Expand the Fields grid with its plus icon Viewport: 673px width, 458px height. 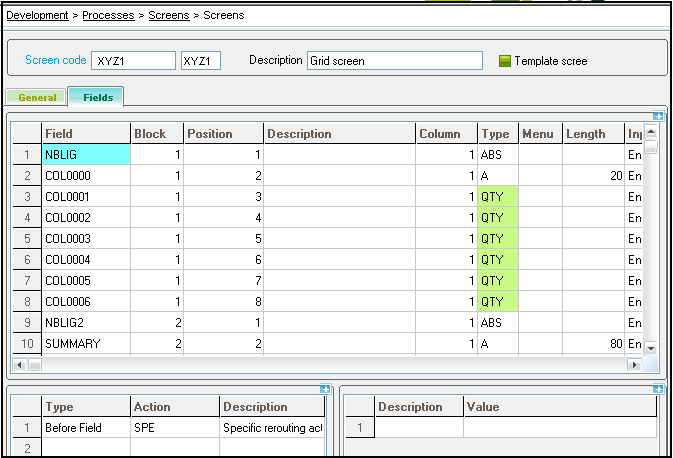658,116
